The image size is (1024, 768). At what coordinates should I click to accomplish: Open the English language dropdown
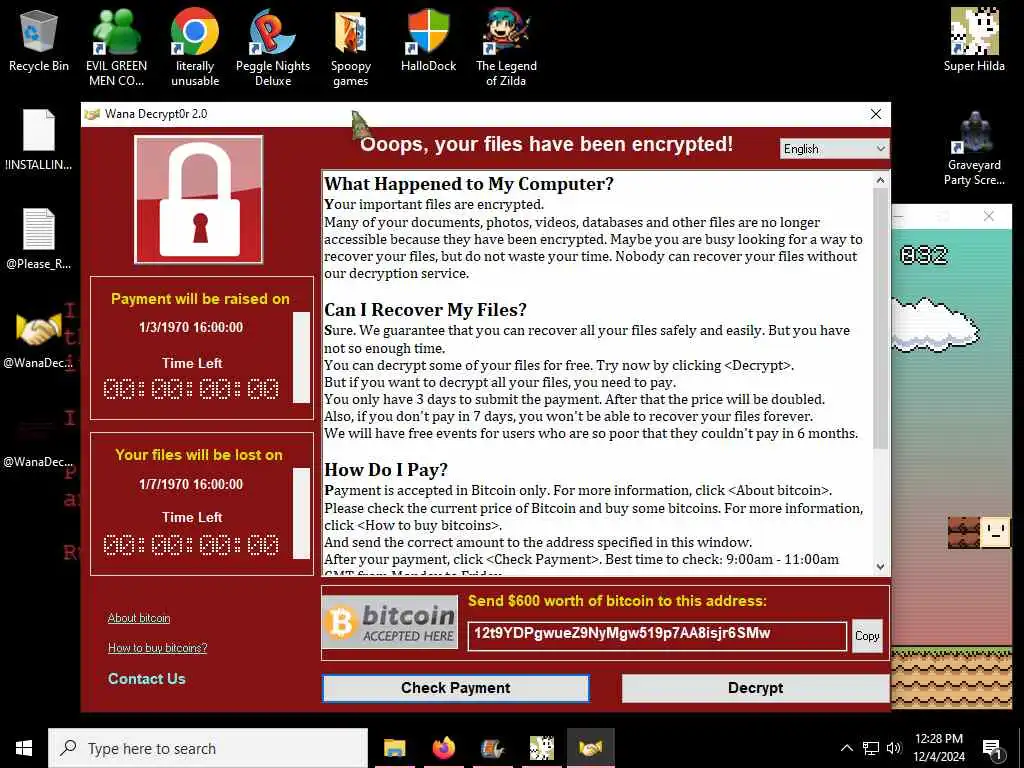[834, 149]
